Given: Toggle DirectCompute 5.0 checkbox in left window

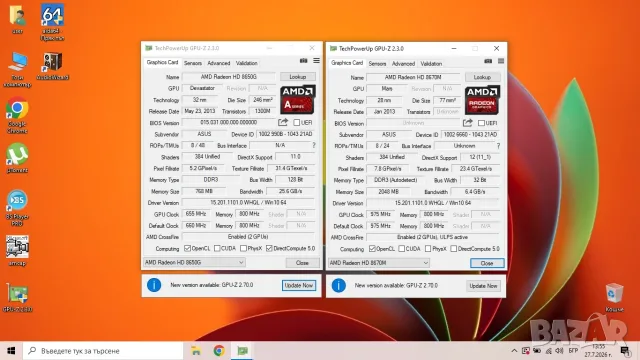Looking at the screenshot, I should pyautogui.click(x=269, y=248).
